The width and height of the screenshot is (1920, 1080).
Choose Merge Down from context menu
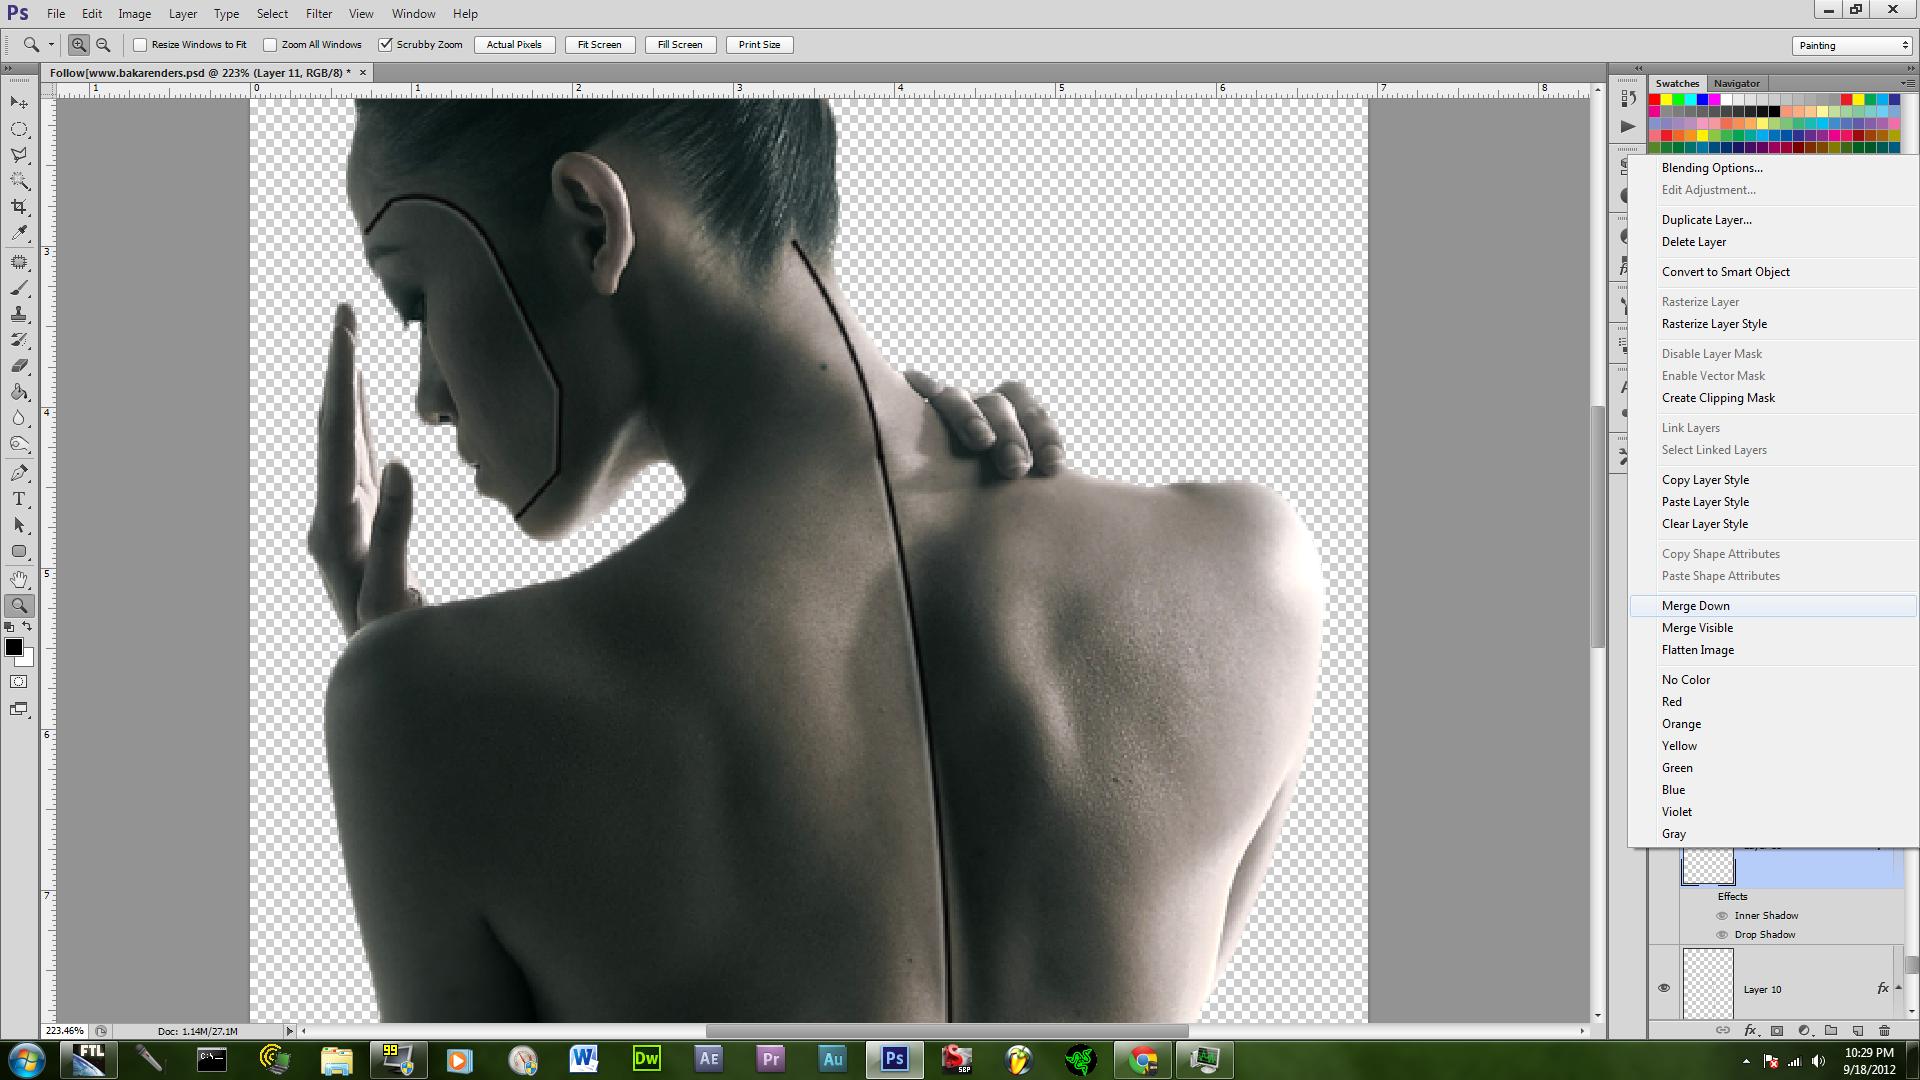(x=1773, y=606)
